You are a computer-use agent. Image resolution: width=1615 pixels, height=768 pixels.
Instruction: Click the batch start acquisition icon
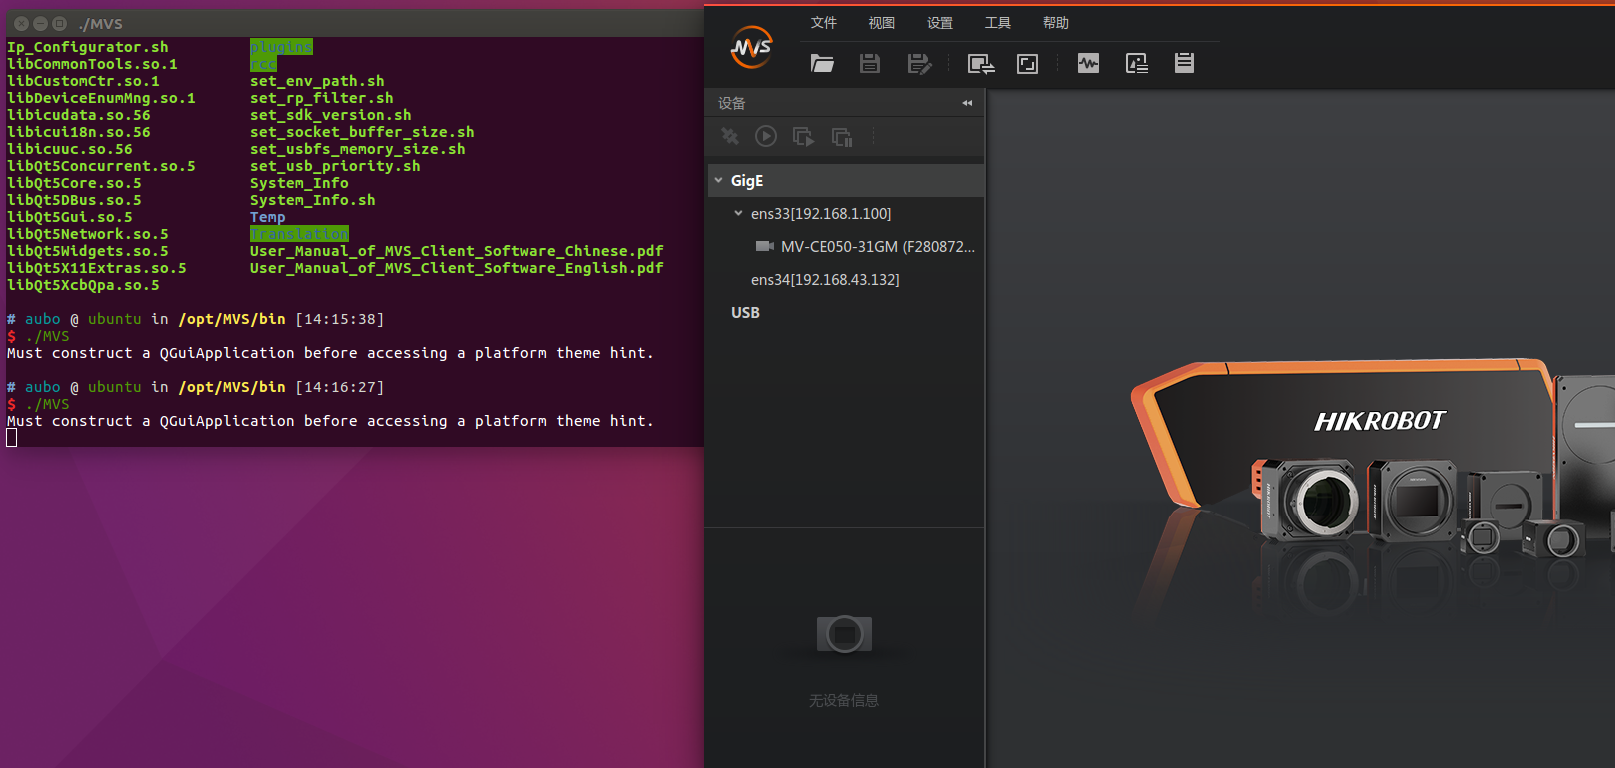(803, 136)
